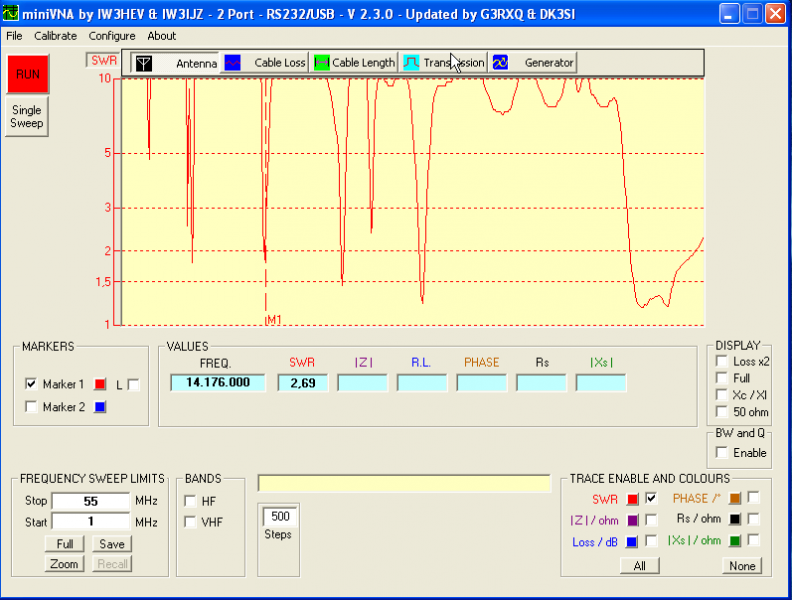
Task: Click the empty R.L. value field
Action: click(422, 382)
